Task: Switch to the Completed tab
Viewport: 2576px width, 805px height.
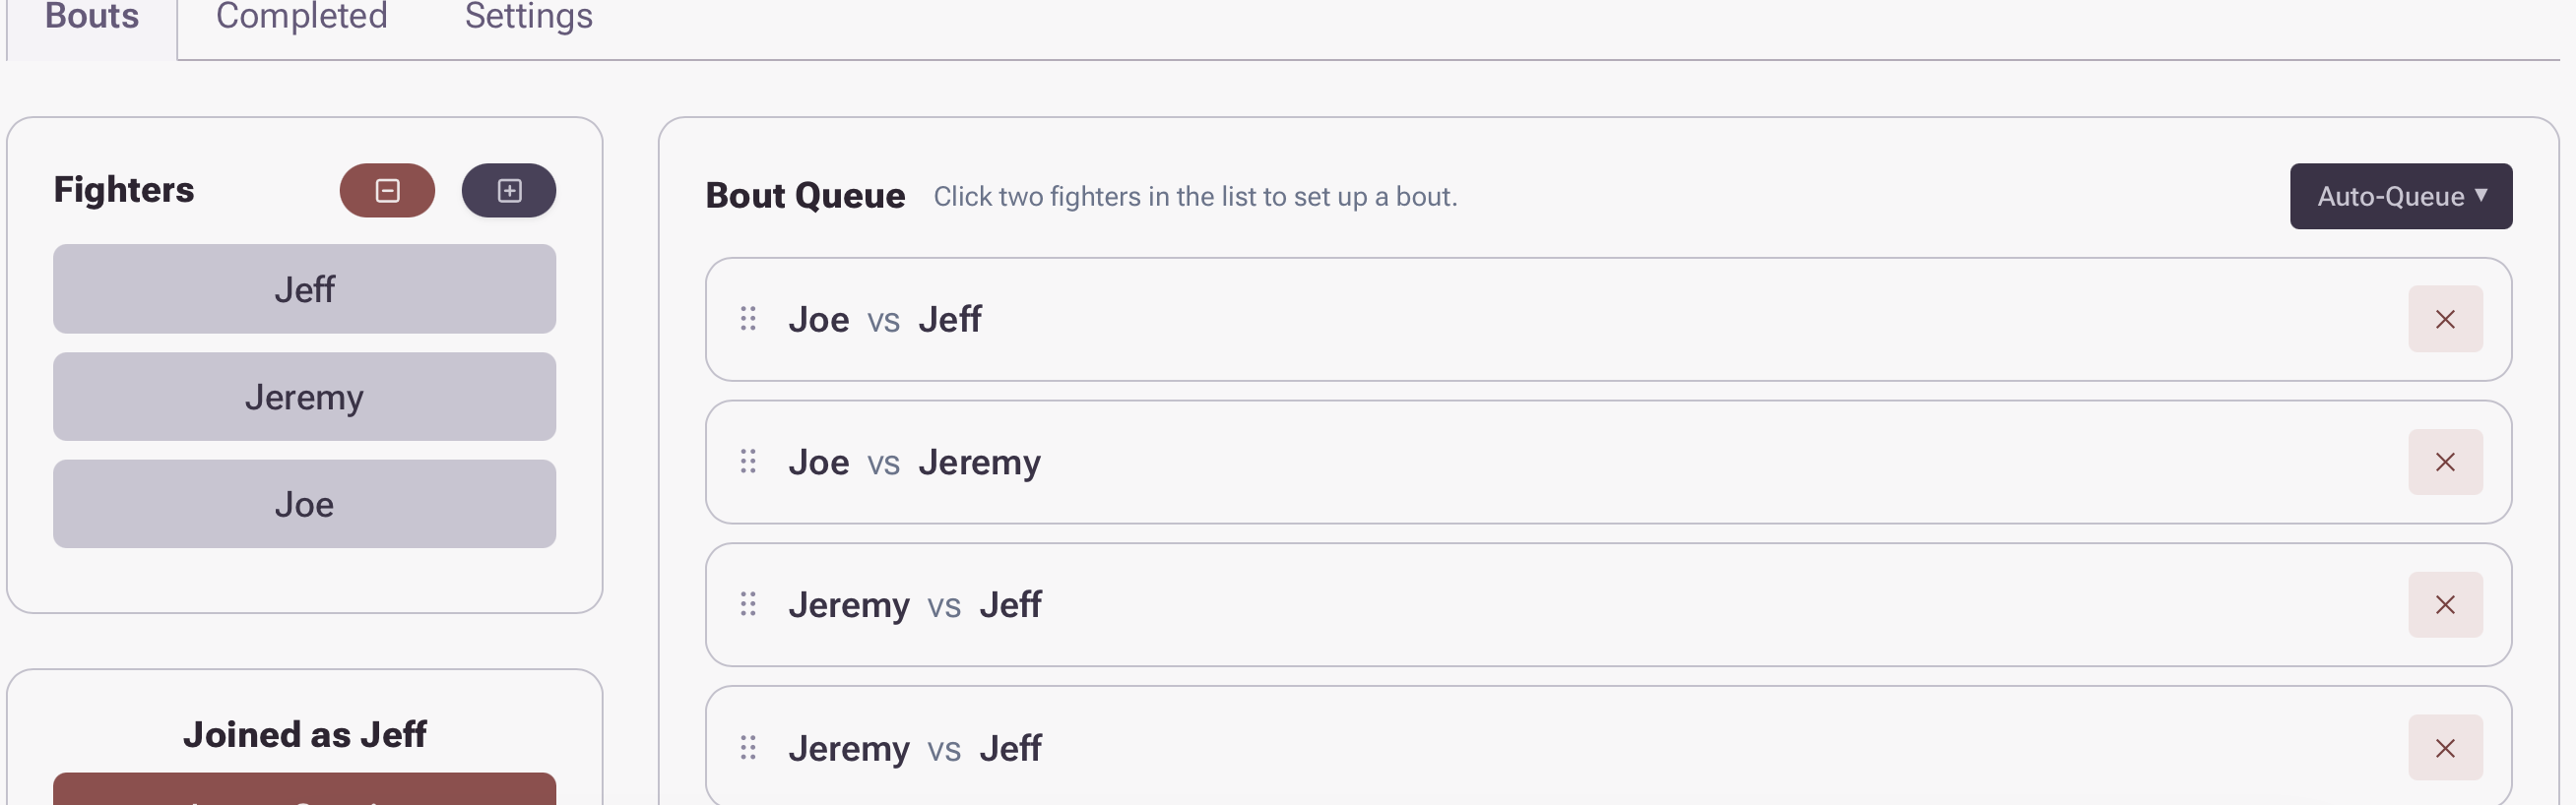Action: pyautogui.click(x=301, y=17)
